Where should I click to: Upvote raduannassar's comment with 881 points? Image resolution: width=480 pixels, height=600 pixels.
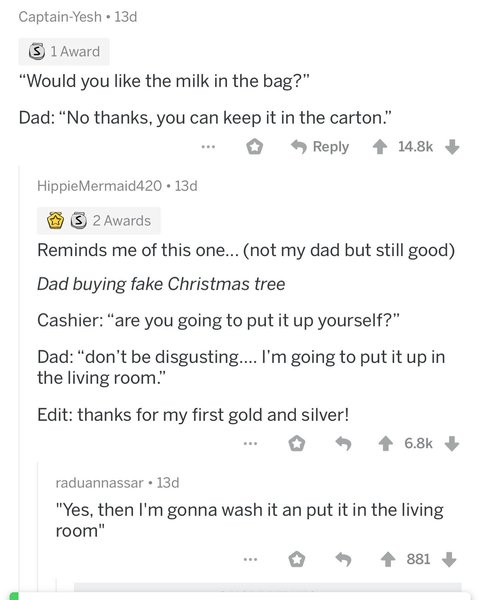(x=388, y=560)
